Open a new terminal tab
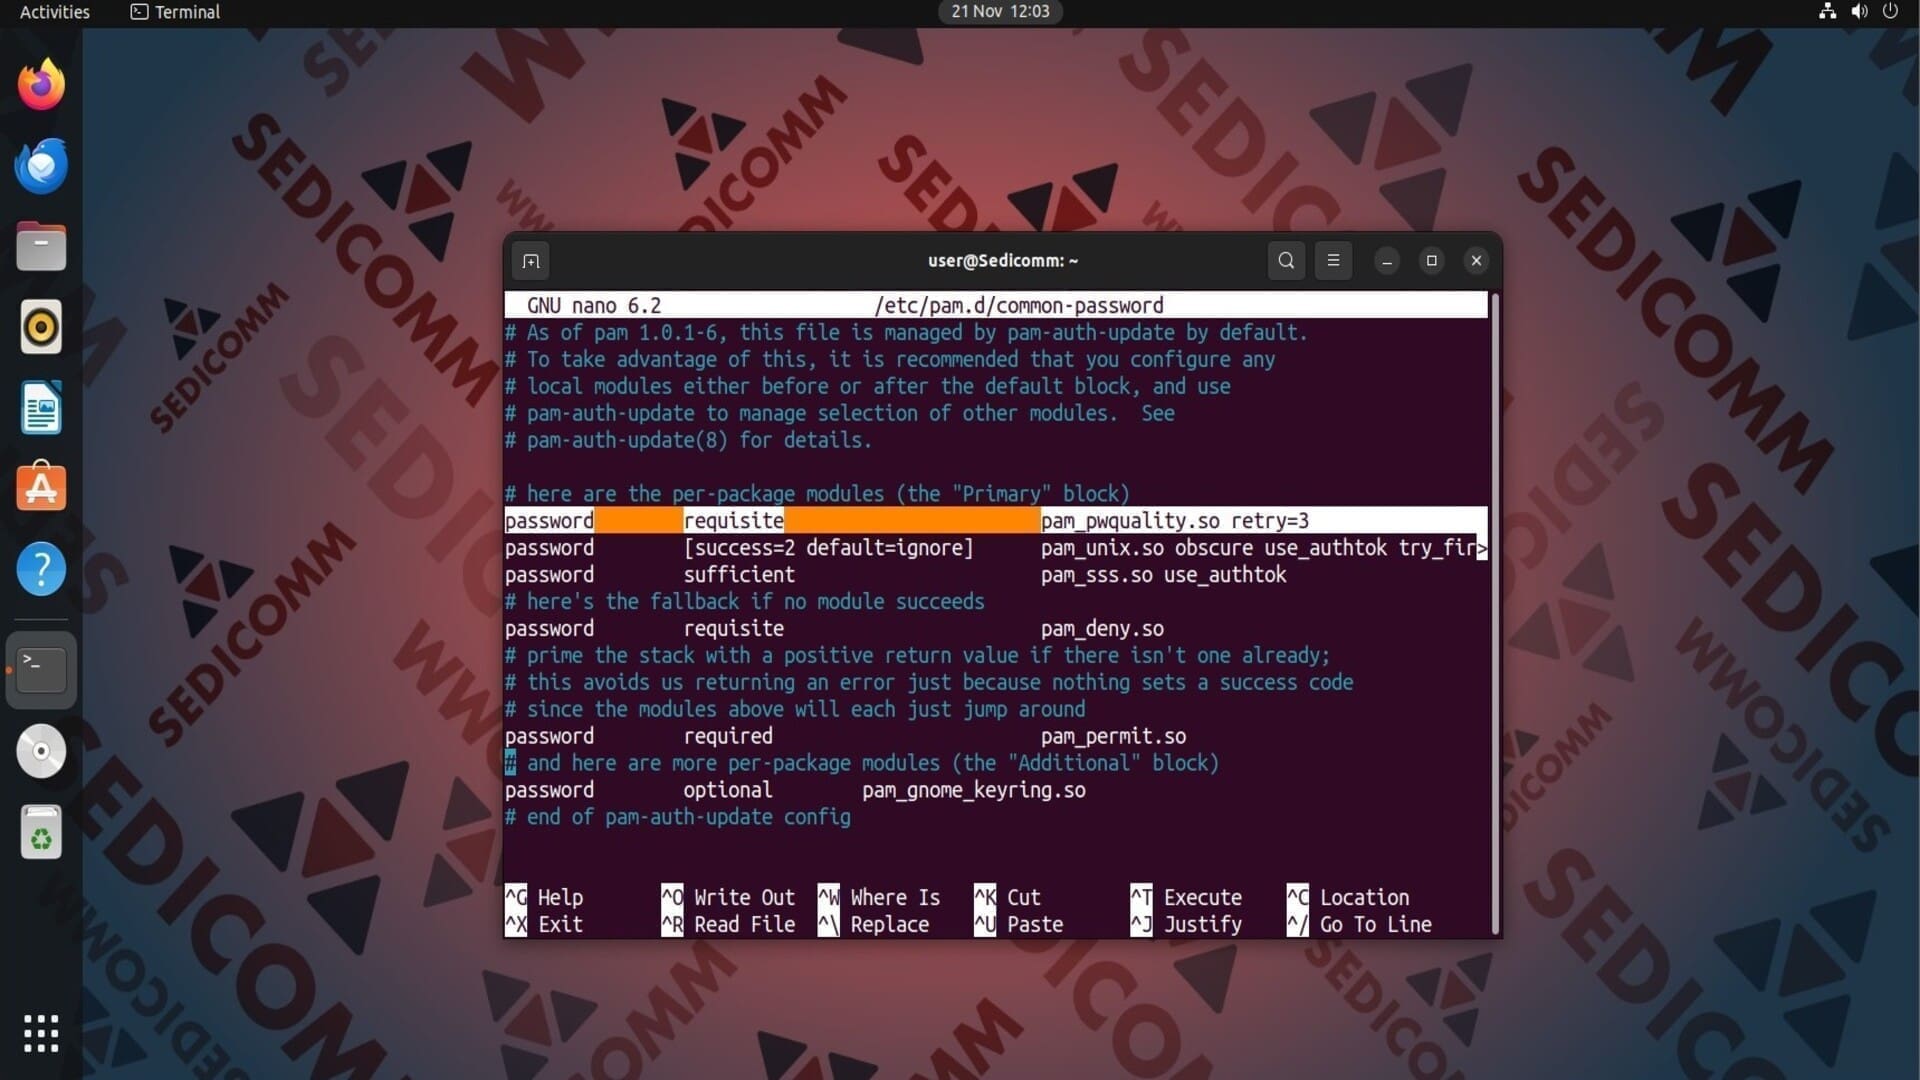This screenshot has height=1080, width=1920. pos(531,261)
